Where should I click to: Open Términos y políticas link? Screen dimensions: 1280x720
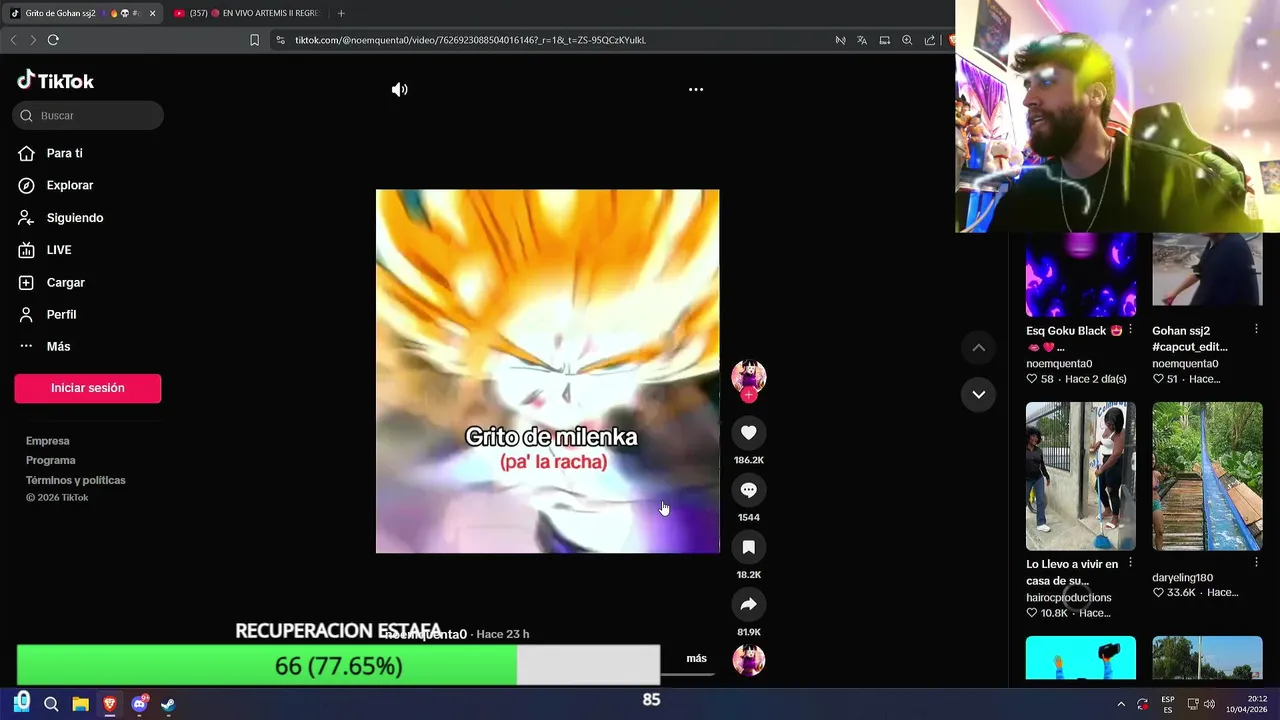pyautogui.click(x=76, y=480)
